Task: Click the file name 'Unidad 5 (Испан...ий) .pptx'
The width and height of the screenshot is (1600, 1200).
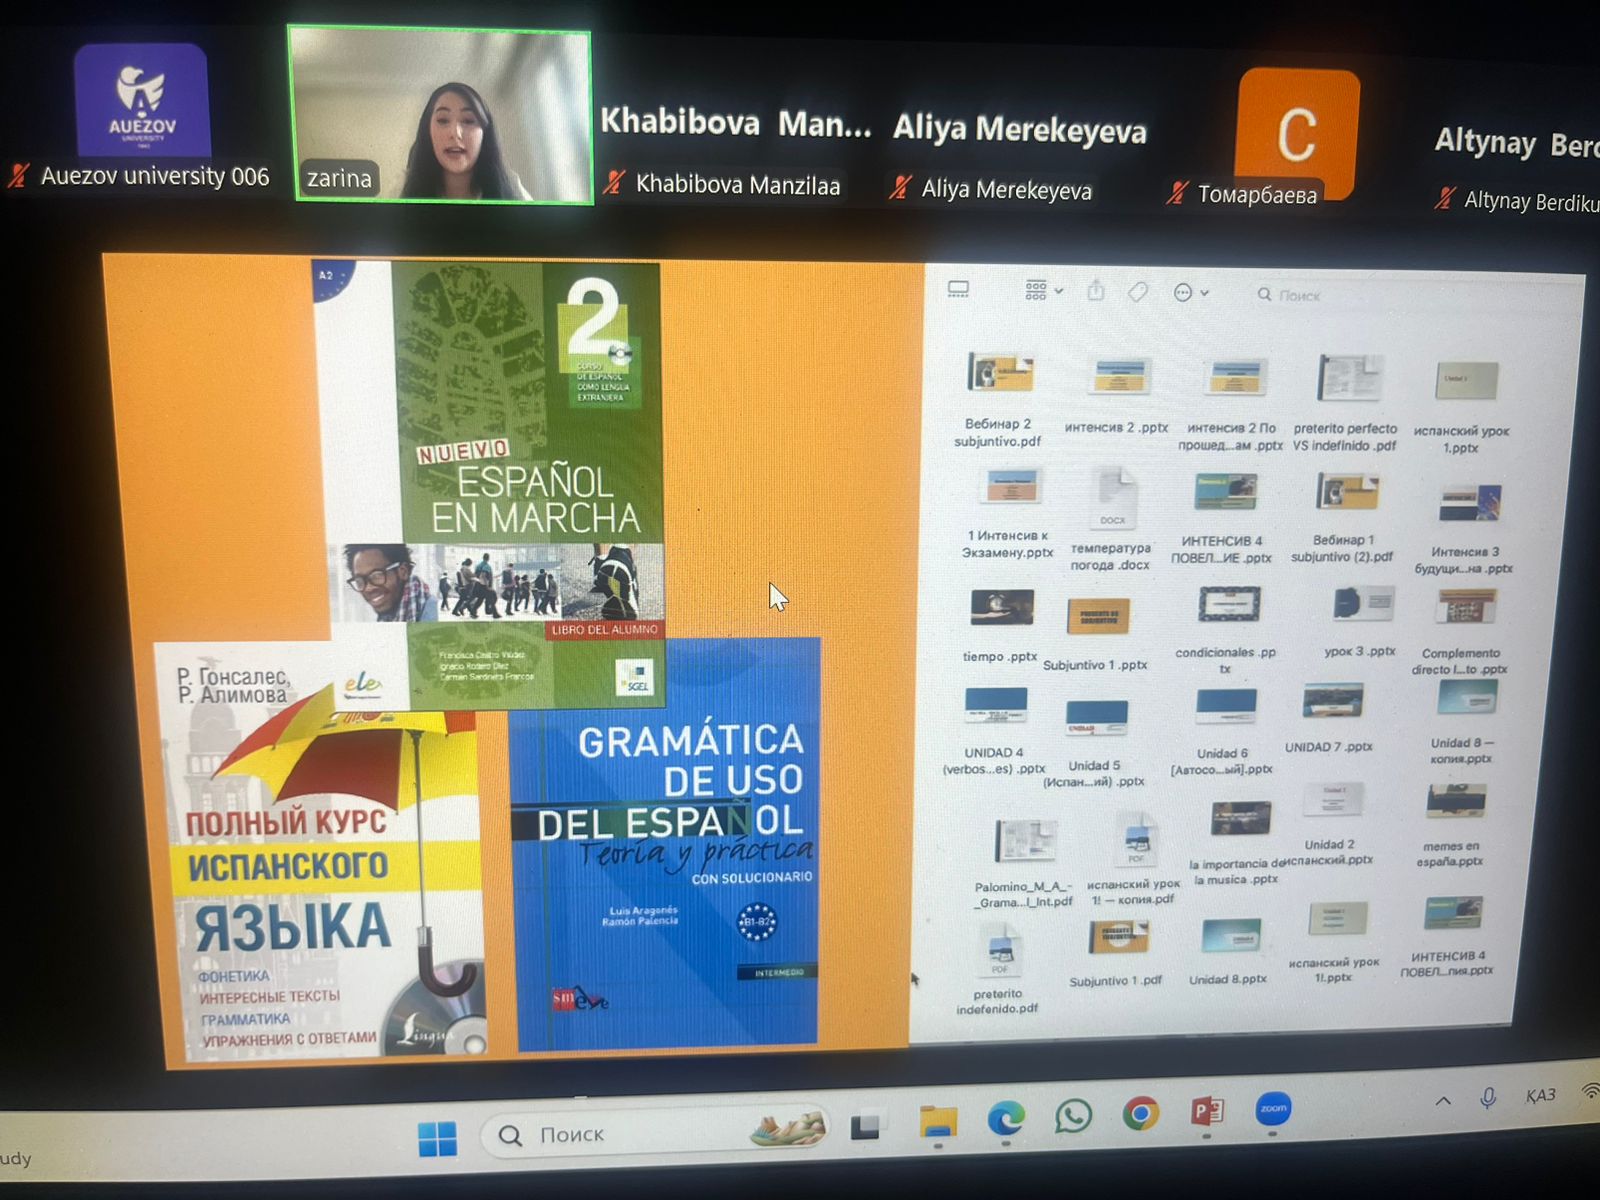Action: [x=1094, y=773]
